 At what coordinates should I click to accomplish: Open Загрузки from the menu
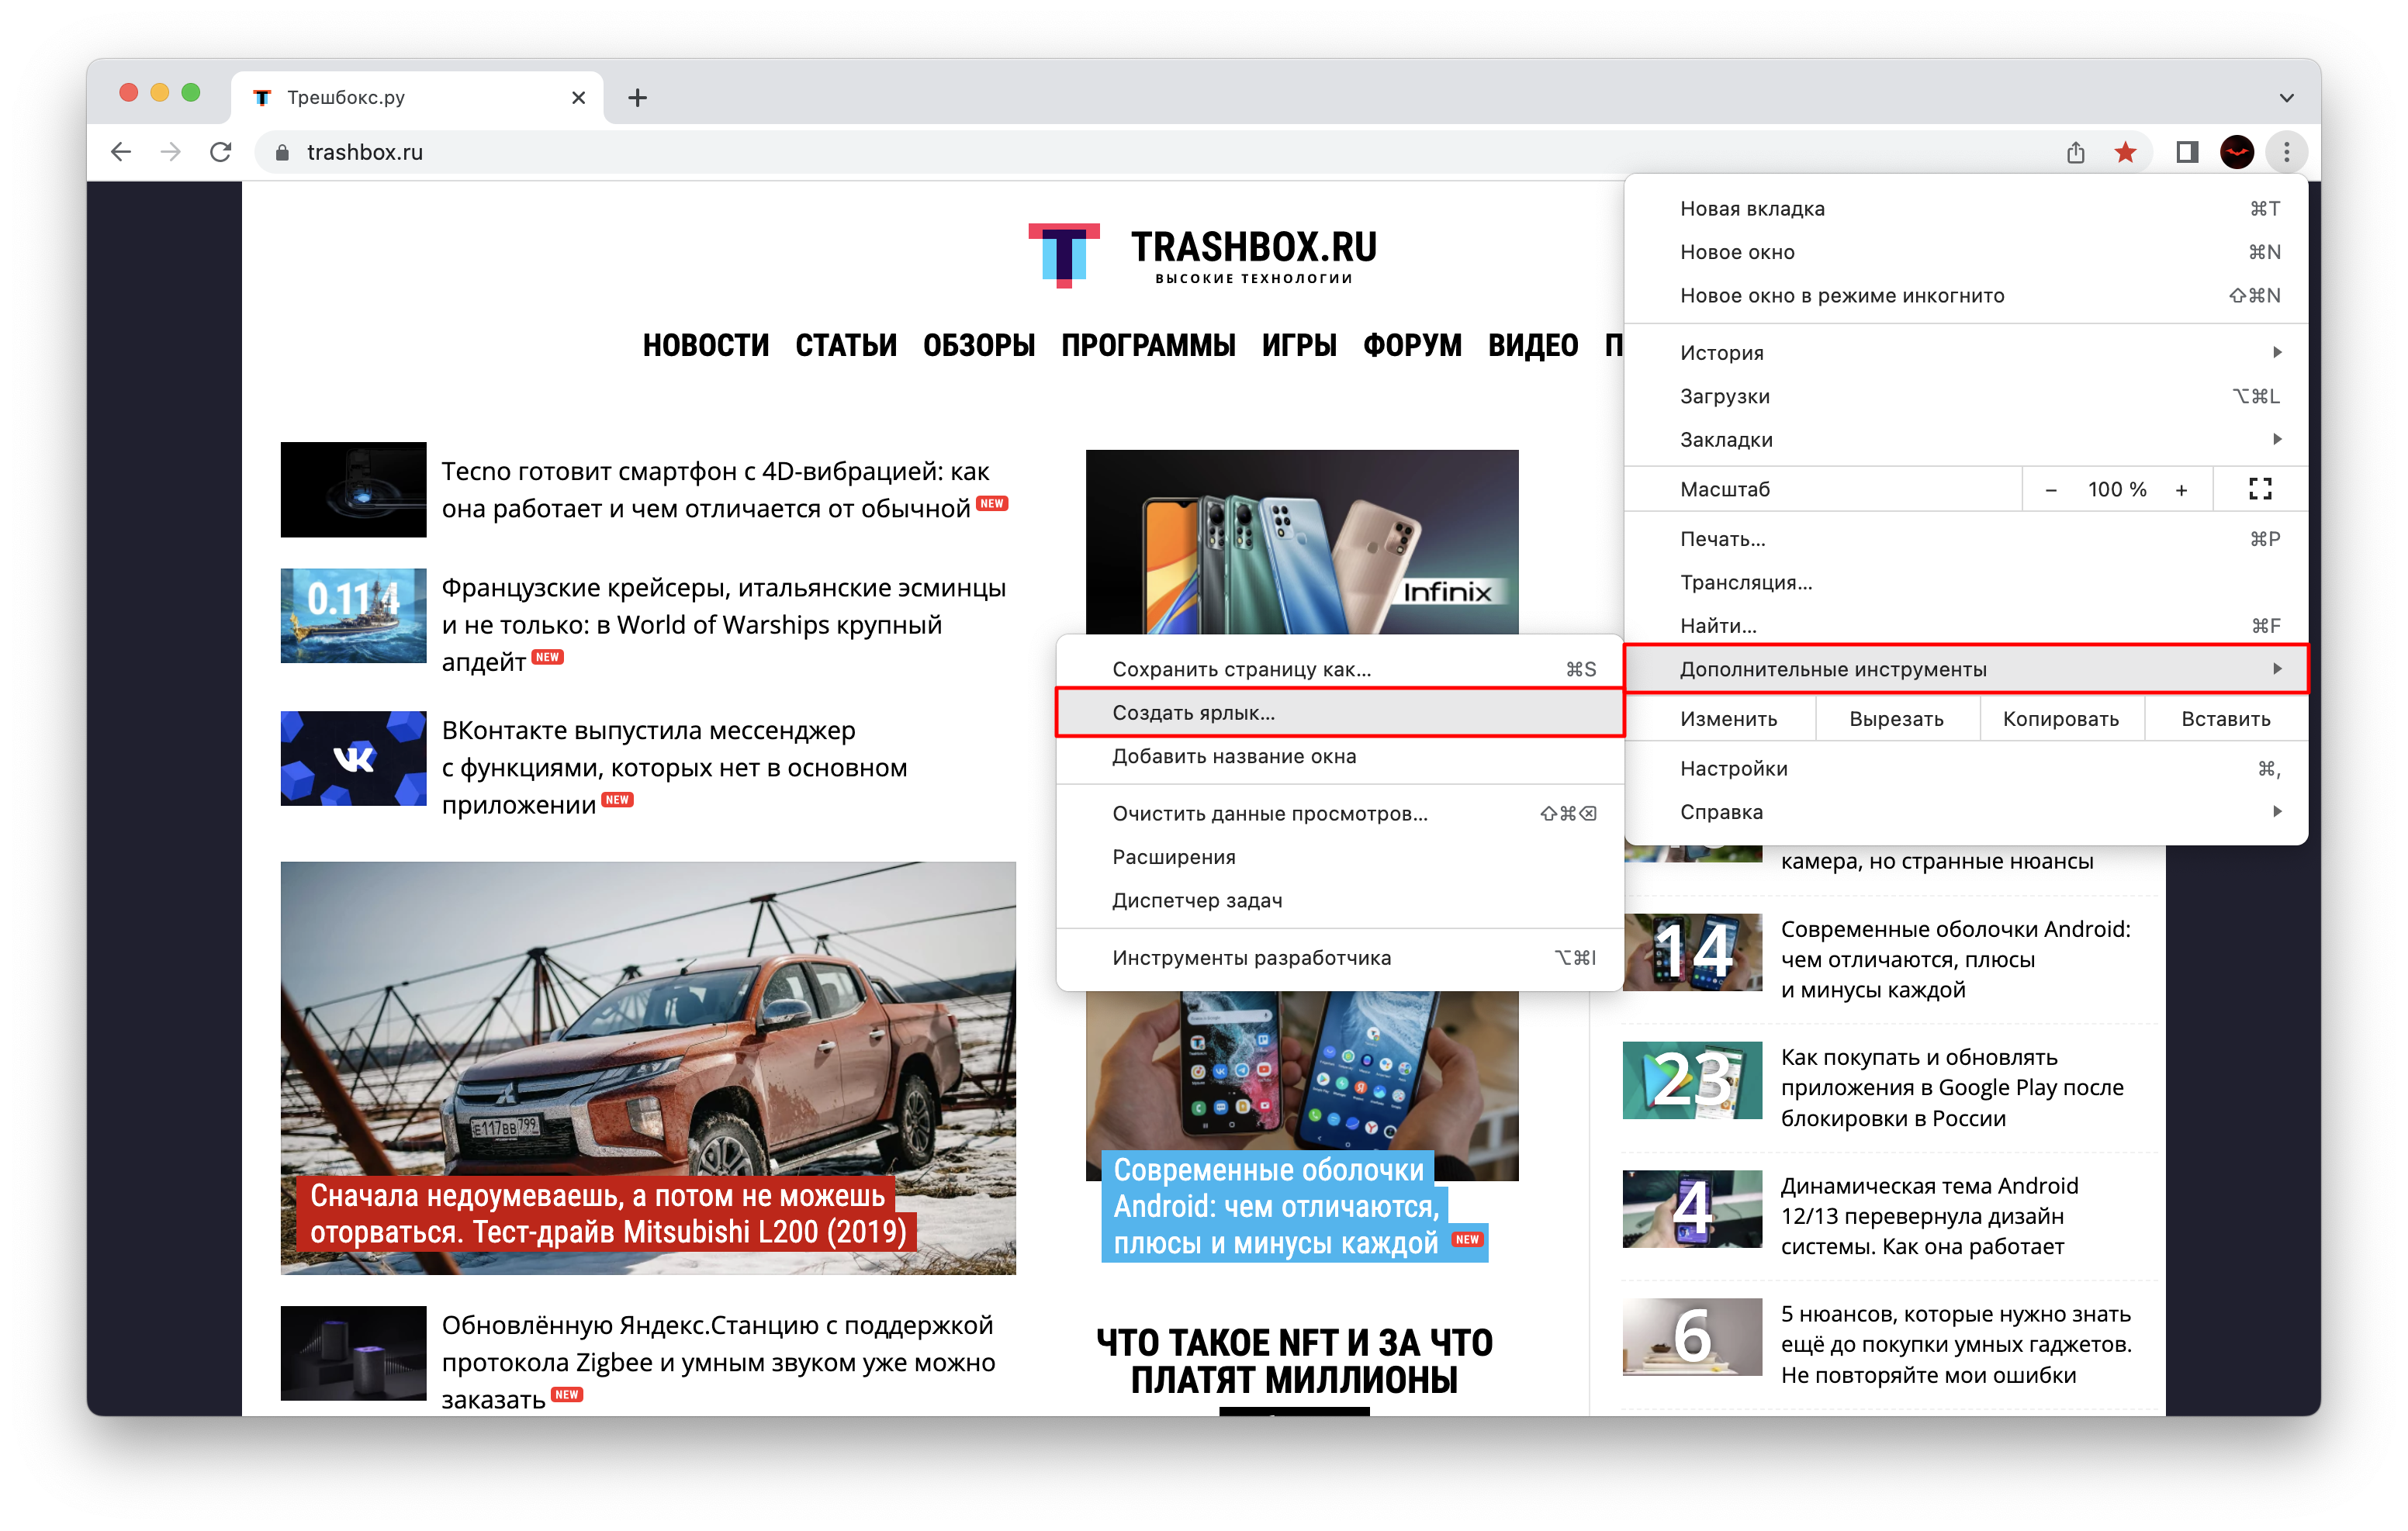click(1966, 396)
